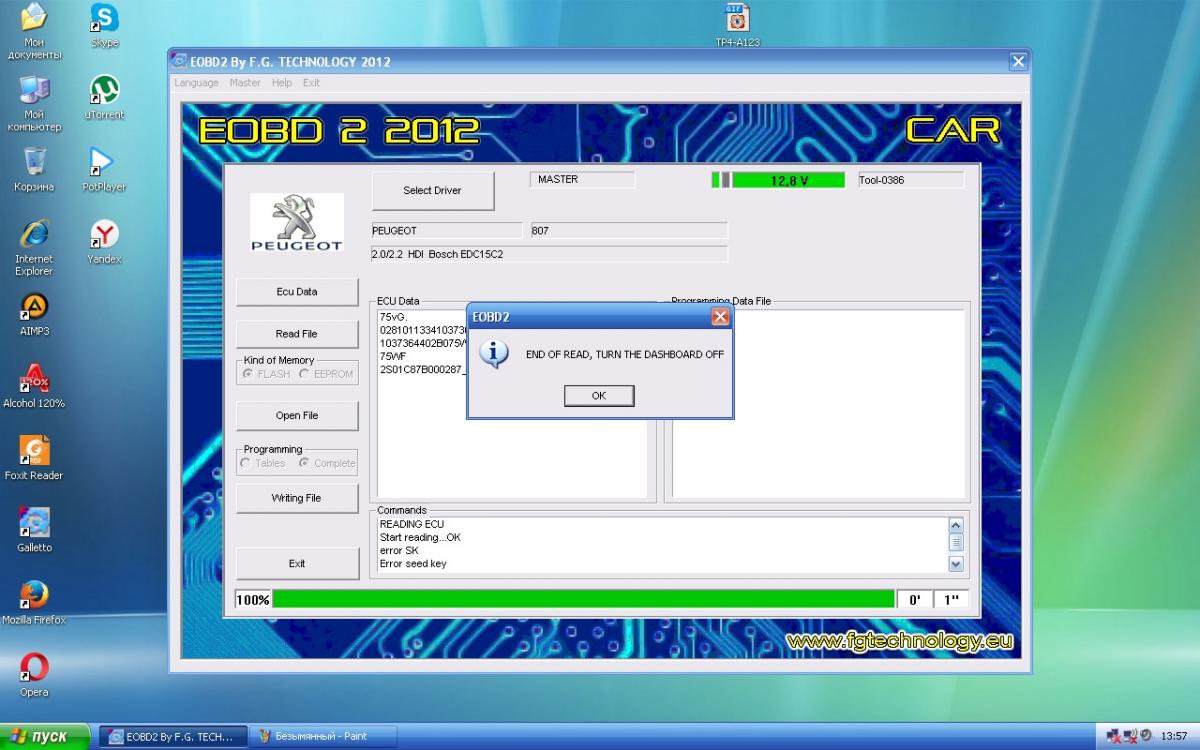This screenshot has width=1200, height=750.
Task: Select the 75WF ECU data line
Action: (x=393, y=356)
